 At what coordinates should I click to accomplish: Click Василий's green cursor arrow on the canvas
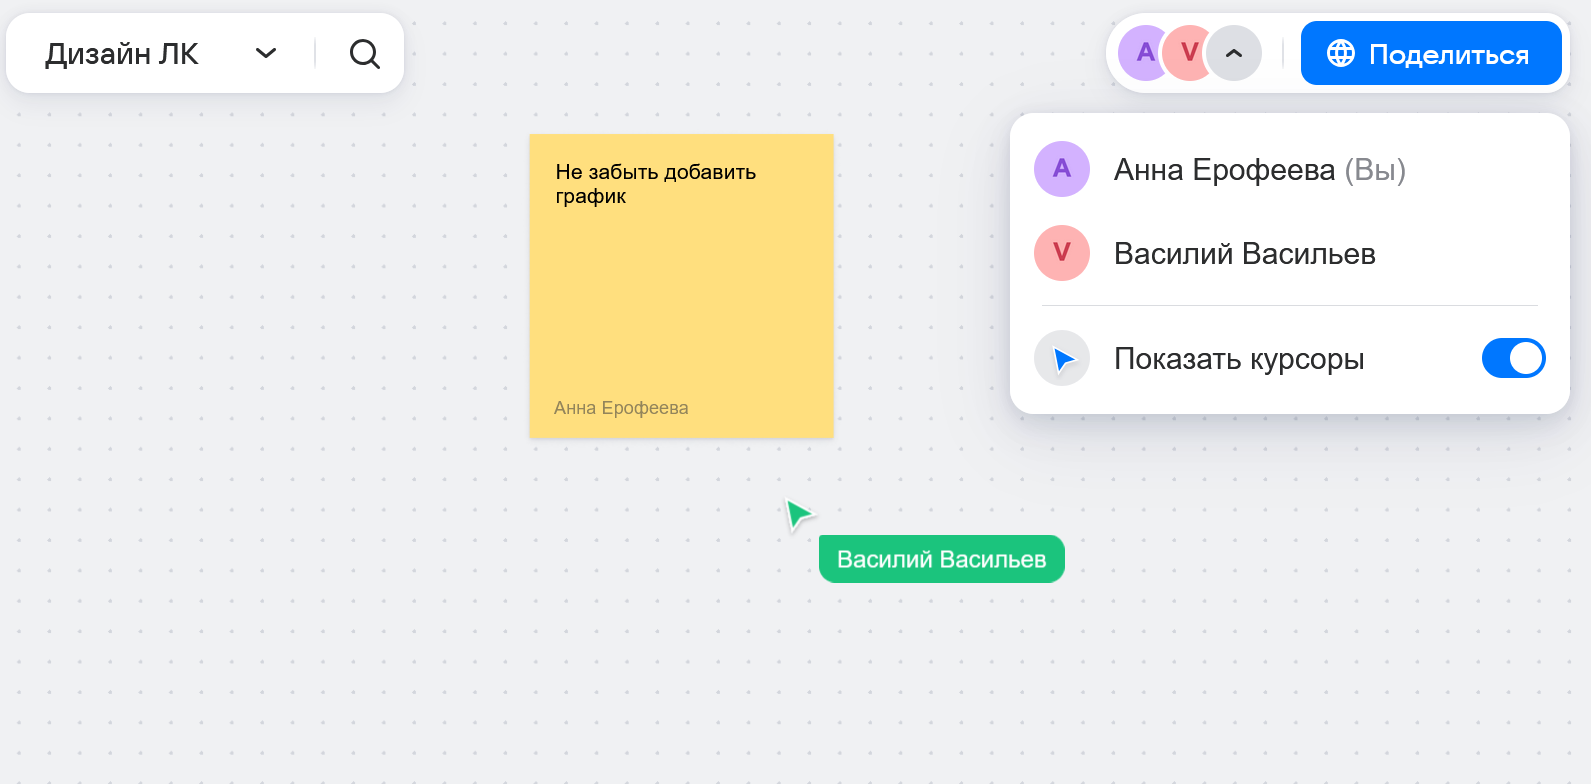[x=798, y=514]
